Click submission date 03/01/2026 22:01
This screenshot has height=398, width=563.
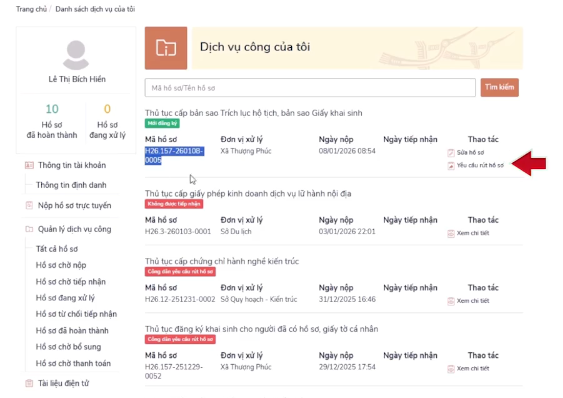coord(347,232)
